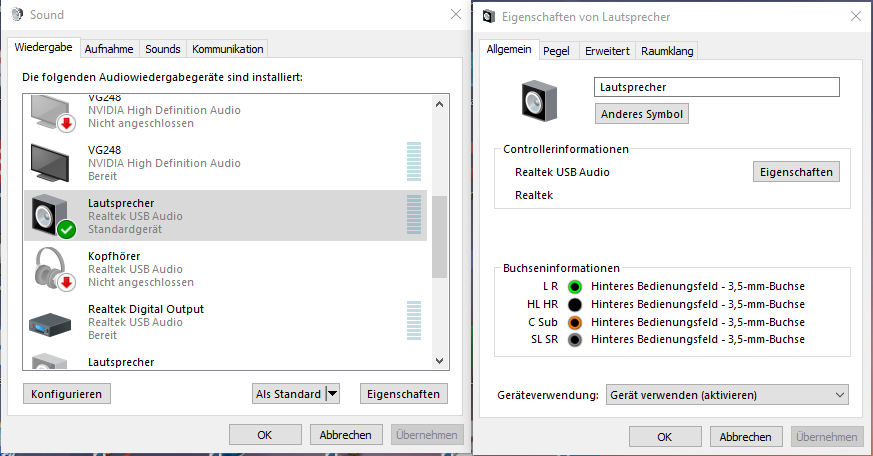The height and width of the screenshot is (456, 873).
Task: Click the black HL HR jack indicator
Action: [x=575, y=305]
